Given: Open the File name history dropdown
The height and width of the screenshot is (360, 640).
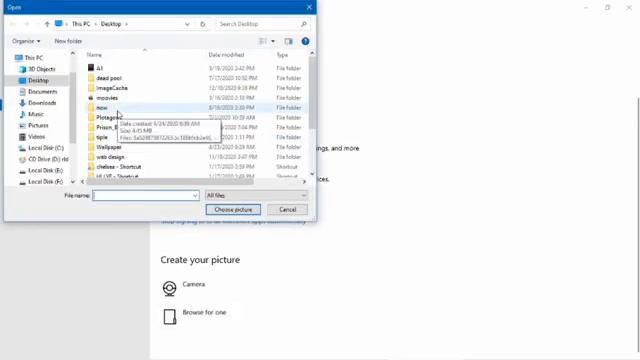Looking at the screenshot, I should coord(195,196).
